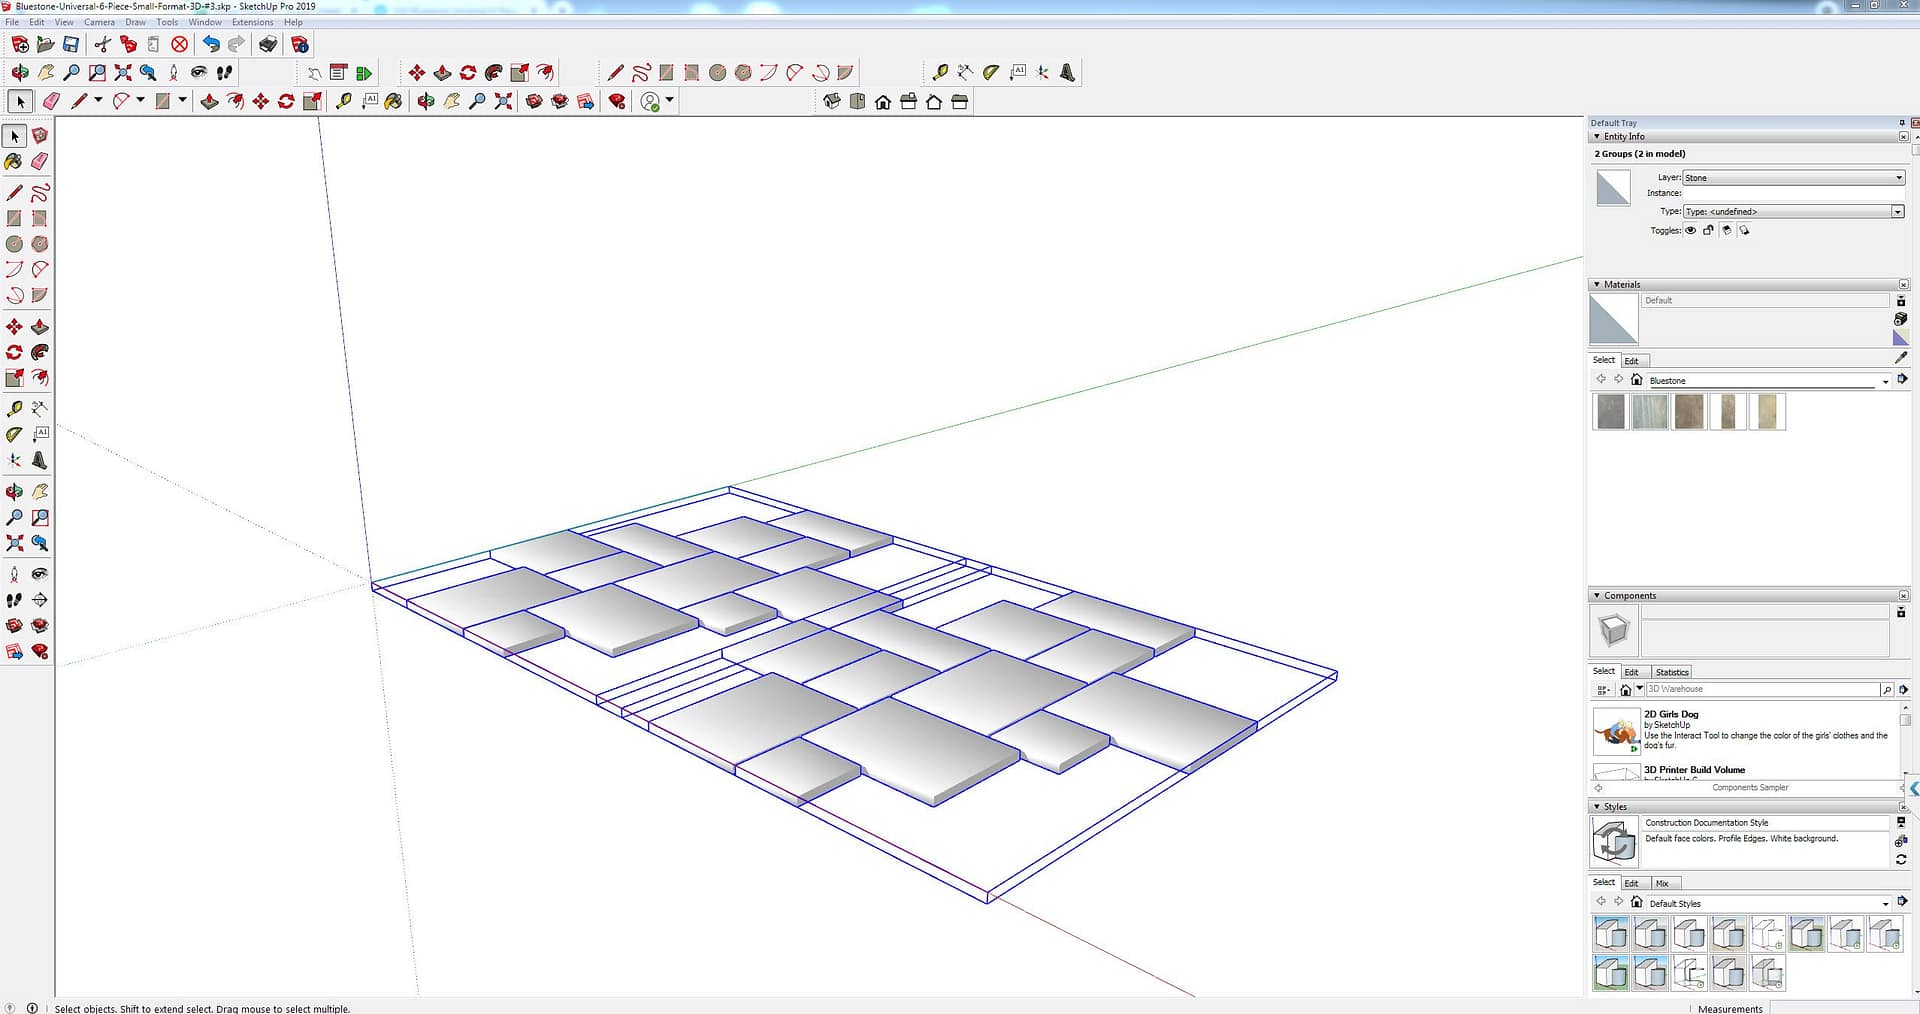Viewport: 1920px width, 1014px height.
Task: Click the Undo arrow icon
Action: pos(210,44)
